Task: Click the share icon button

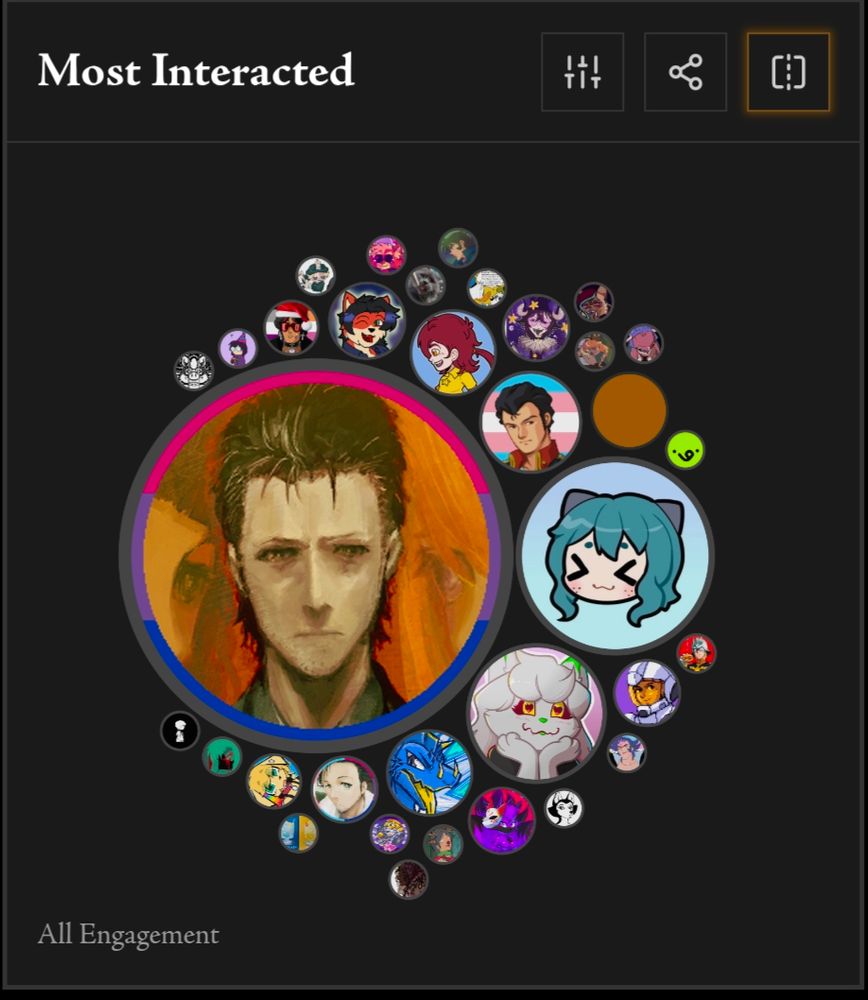Action: pyautogui.click(x=686, y=72)
